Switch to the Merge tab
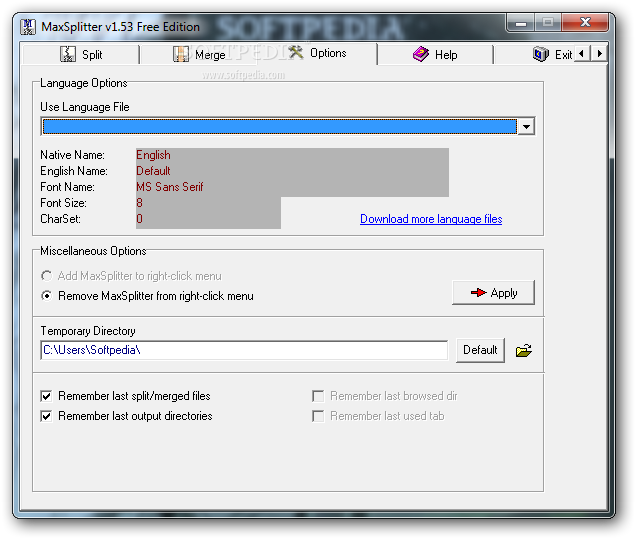Image resolution: width=636 pixels, height=539 pixels. tap(199, 54)
